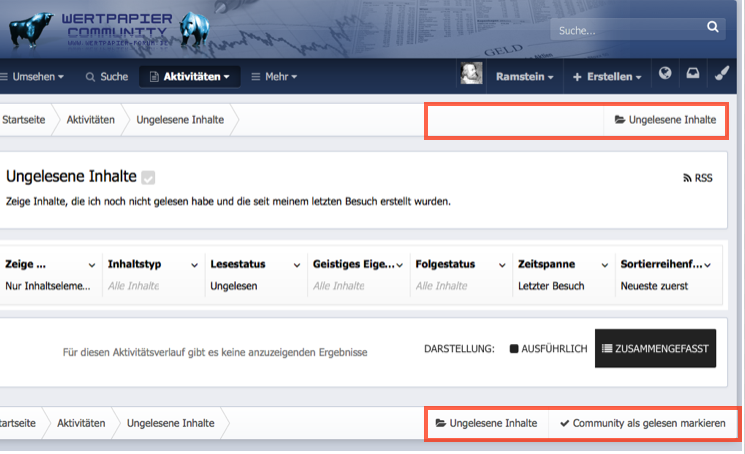Viewport: 745px width, 454px height.
Task: Open the globe notifications icon
Action: coord(665,73)
